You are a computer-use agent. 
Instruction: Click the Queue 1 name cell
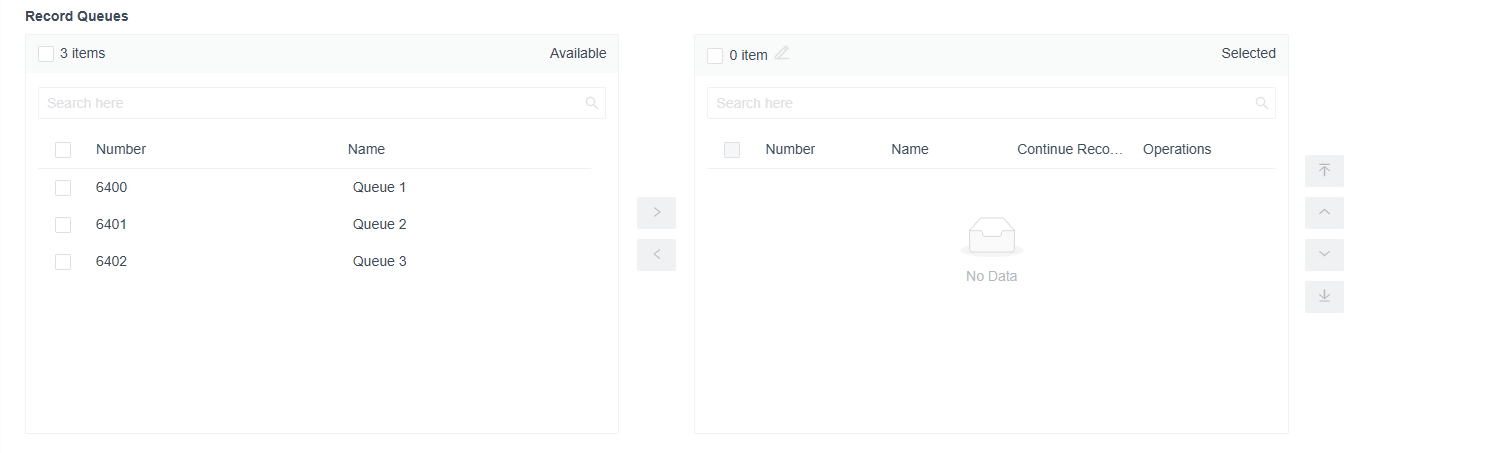pos(380,187)
